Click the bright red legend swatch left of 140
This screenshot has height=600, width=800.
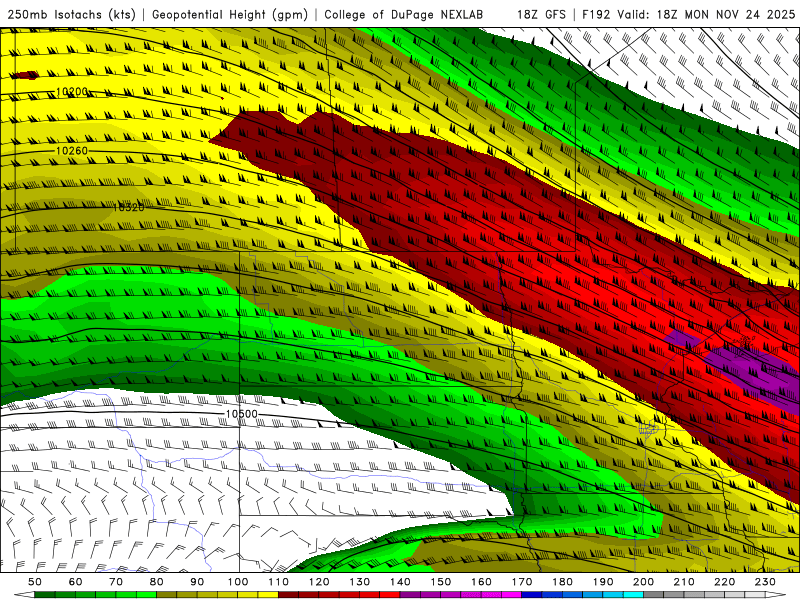[390, 595]
